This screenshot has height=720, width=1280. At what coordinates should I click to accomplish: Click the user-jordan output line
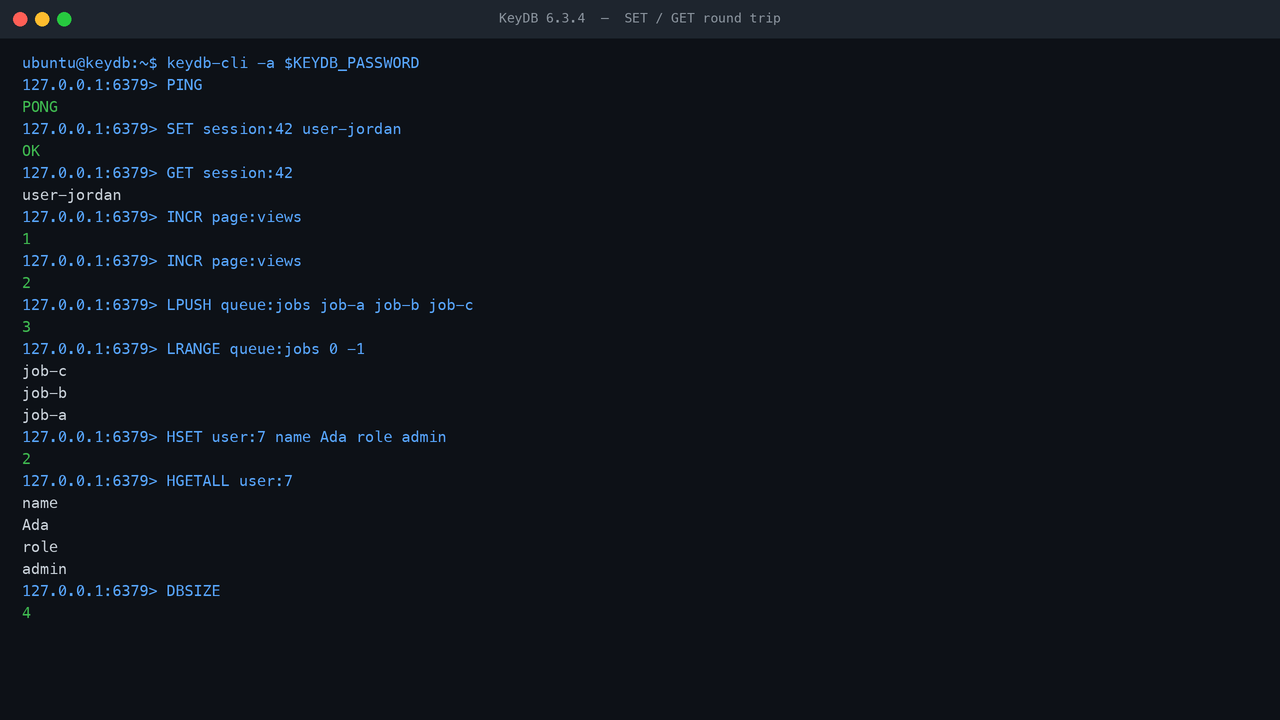pyautogui.click(x=72, y=195)
